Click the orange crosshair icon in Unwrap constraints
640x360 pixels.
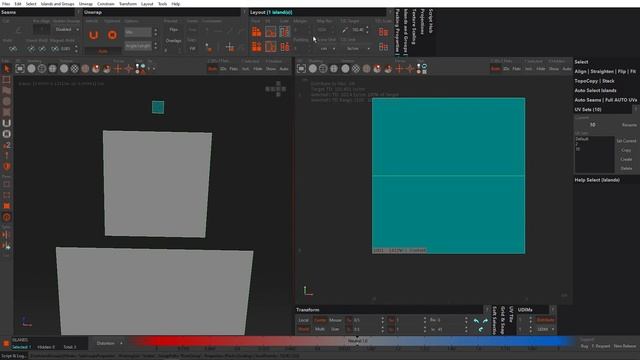pos(230,47)
